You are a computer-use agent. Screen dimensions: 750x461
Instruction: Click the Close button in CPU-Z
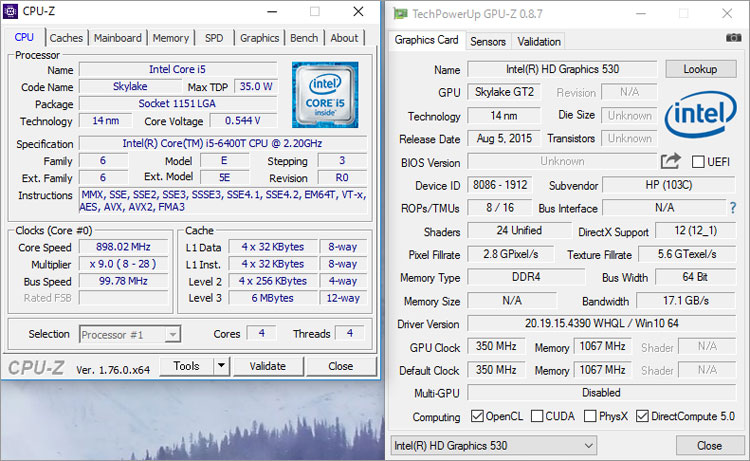[x=341, y=366]
